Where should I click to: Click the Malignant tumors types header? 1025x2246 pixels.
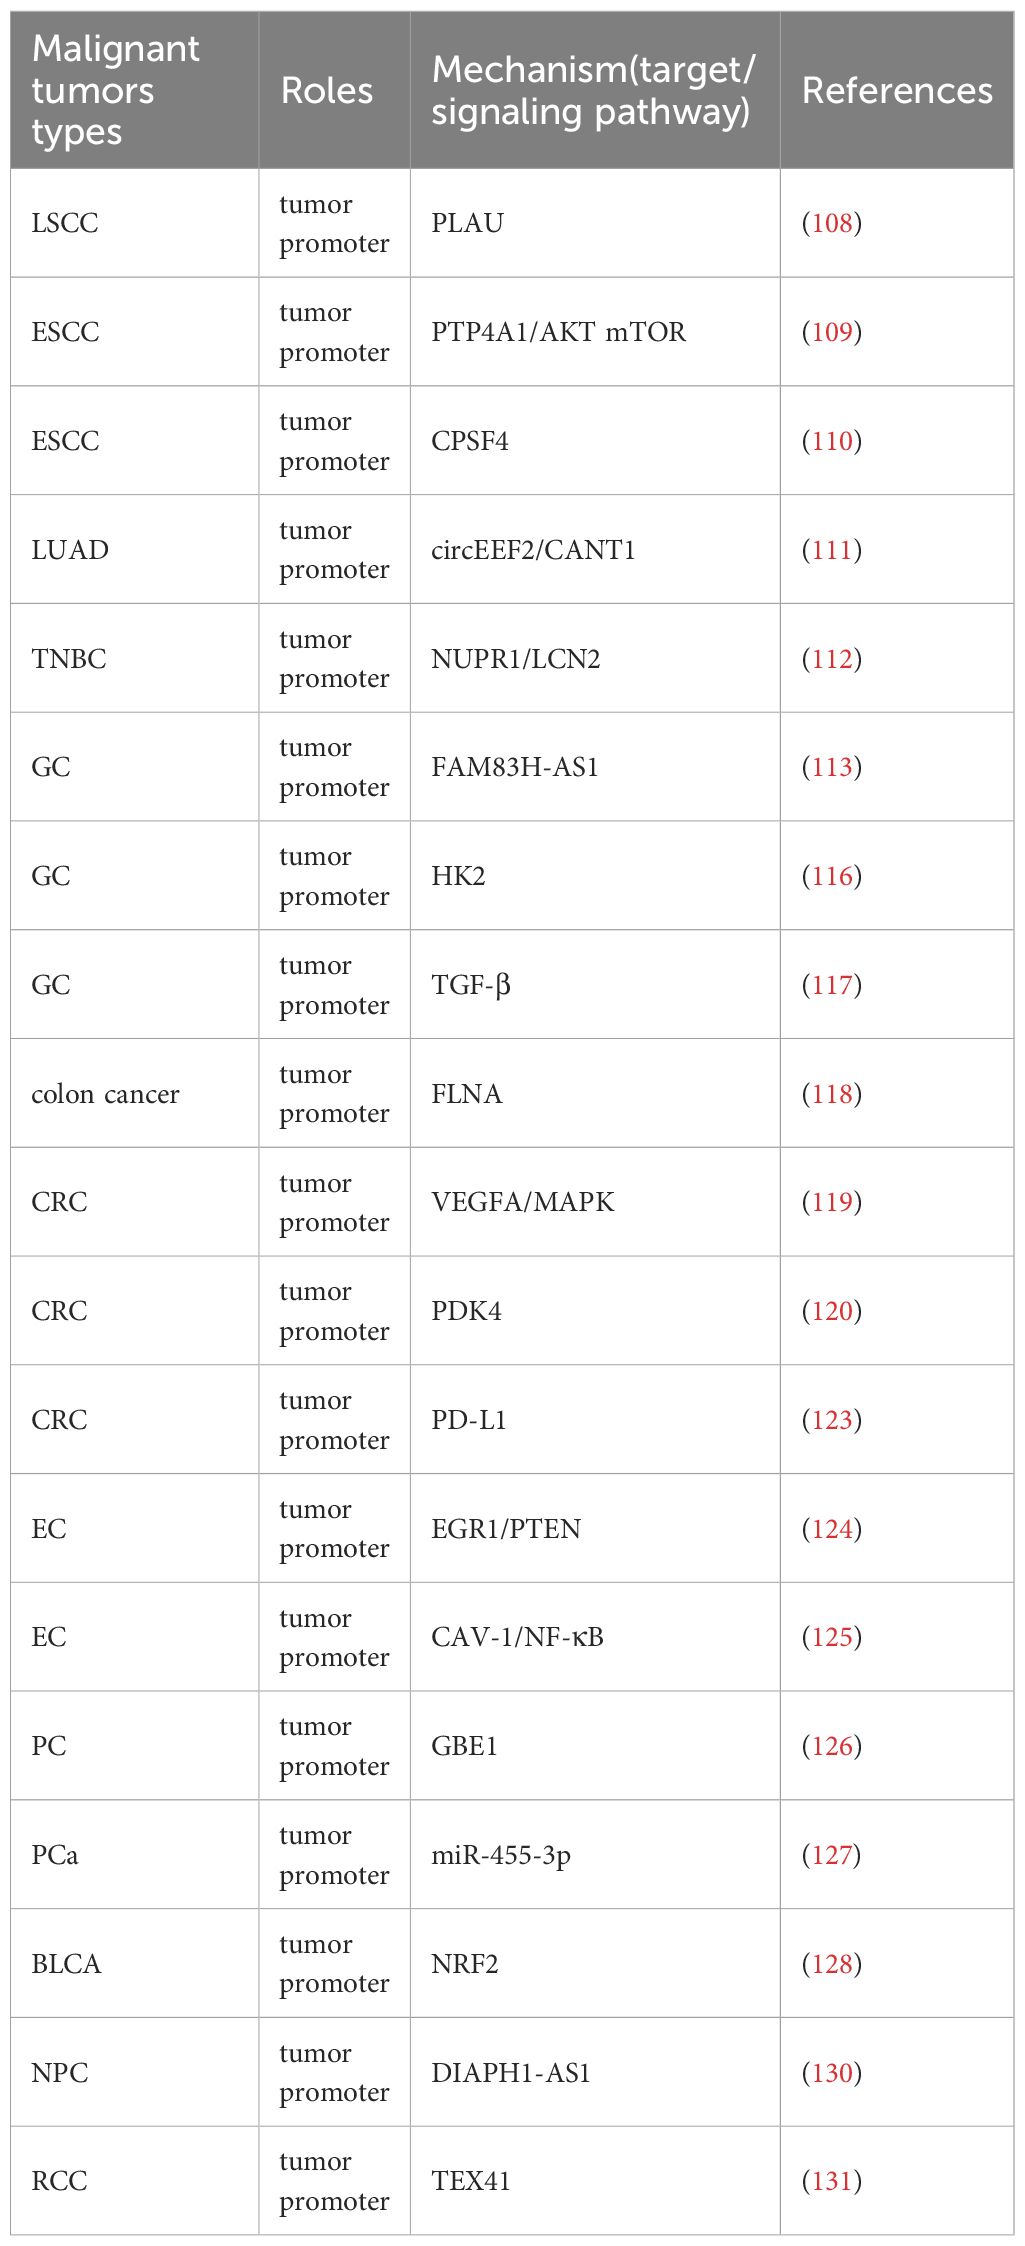point(115,90)
